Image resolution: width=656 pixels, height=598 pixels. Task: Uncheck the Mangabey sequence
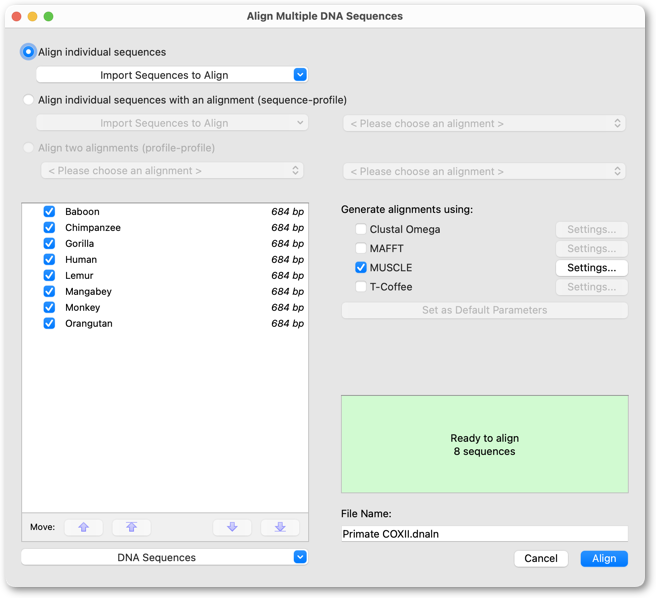pos(49,291)
